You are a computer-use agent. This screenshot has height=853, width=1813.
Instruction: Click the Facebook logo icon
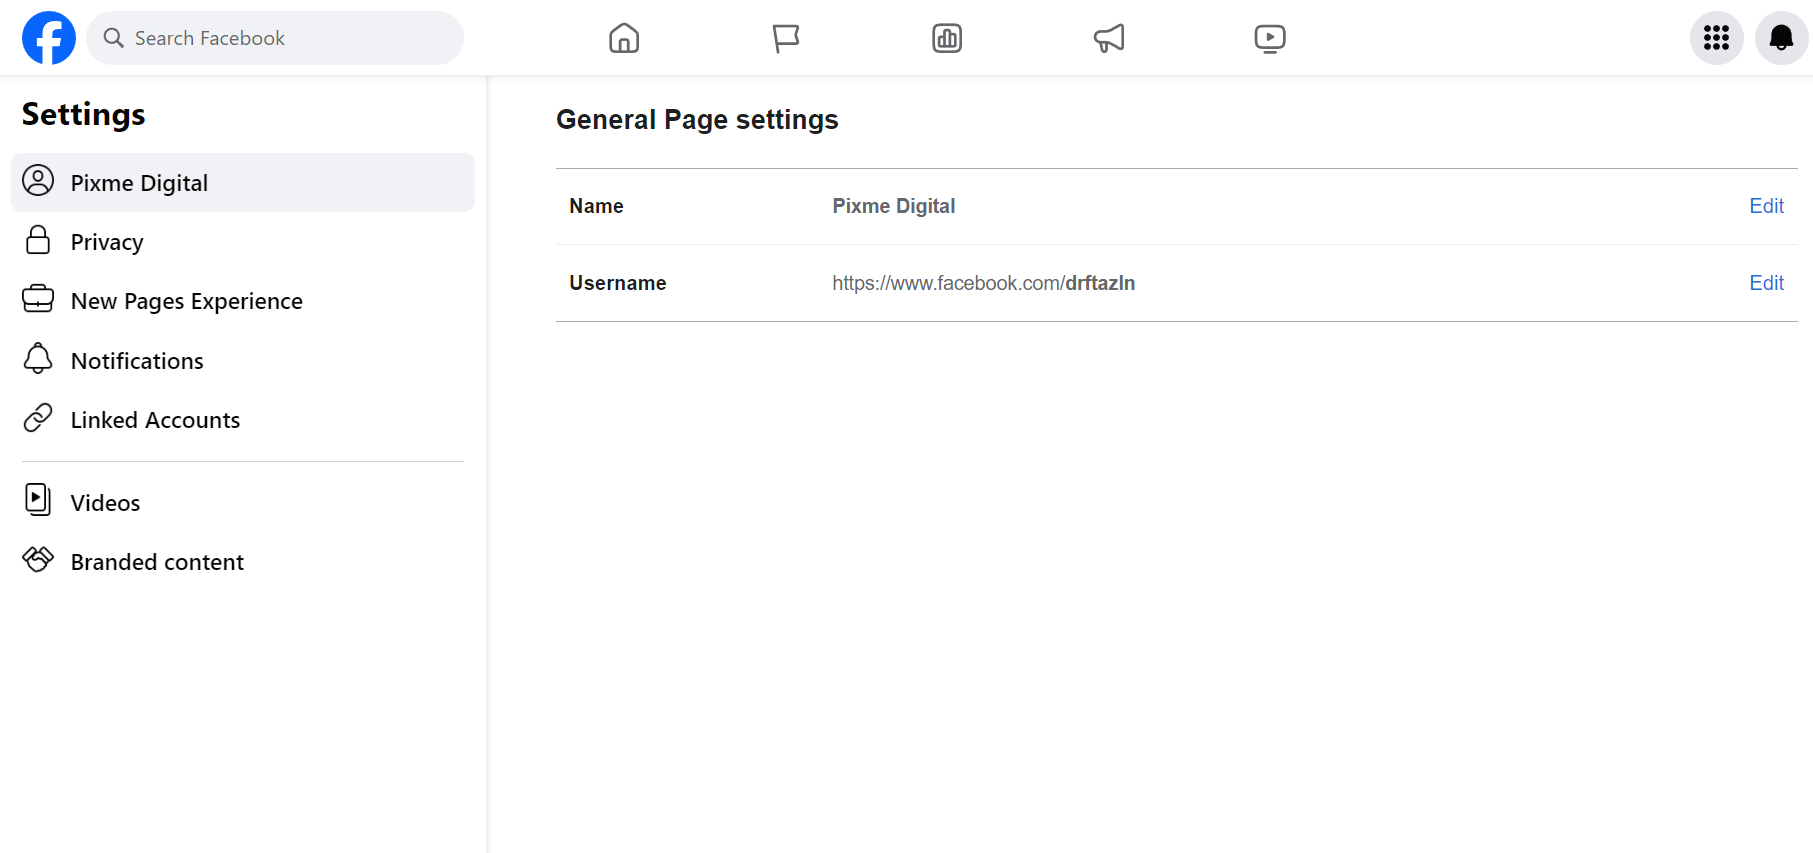[49, 38]
